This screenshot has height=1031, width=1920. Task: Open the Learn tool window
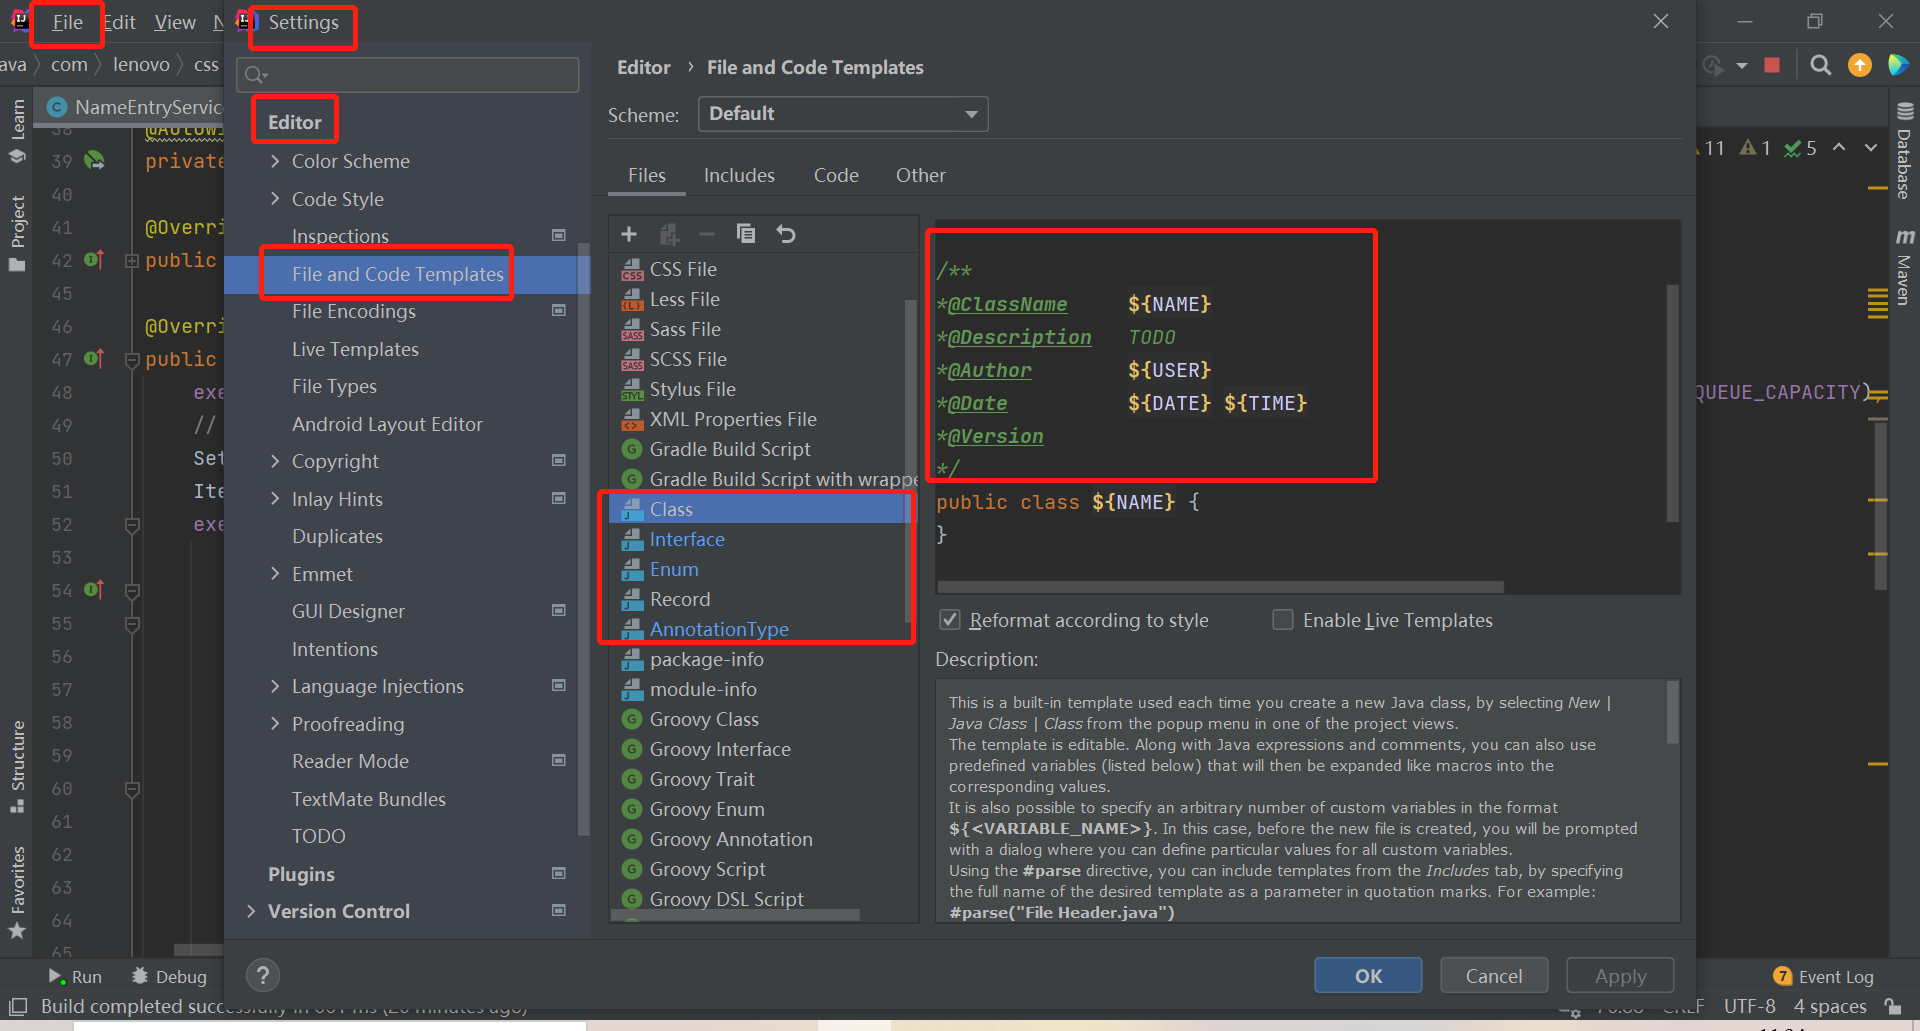[x=17, y=131]
